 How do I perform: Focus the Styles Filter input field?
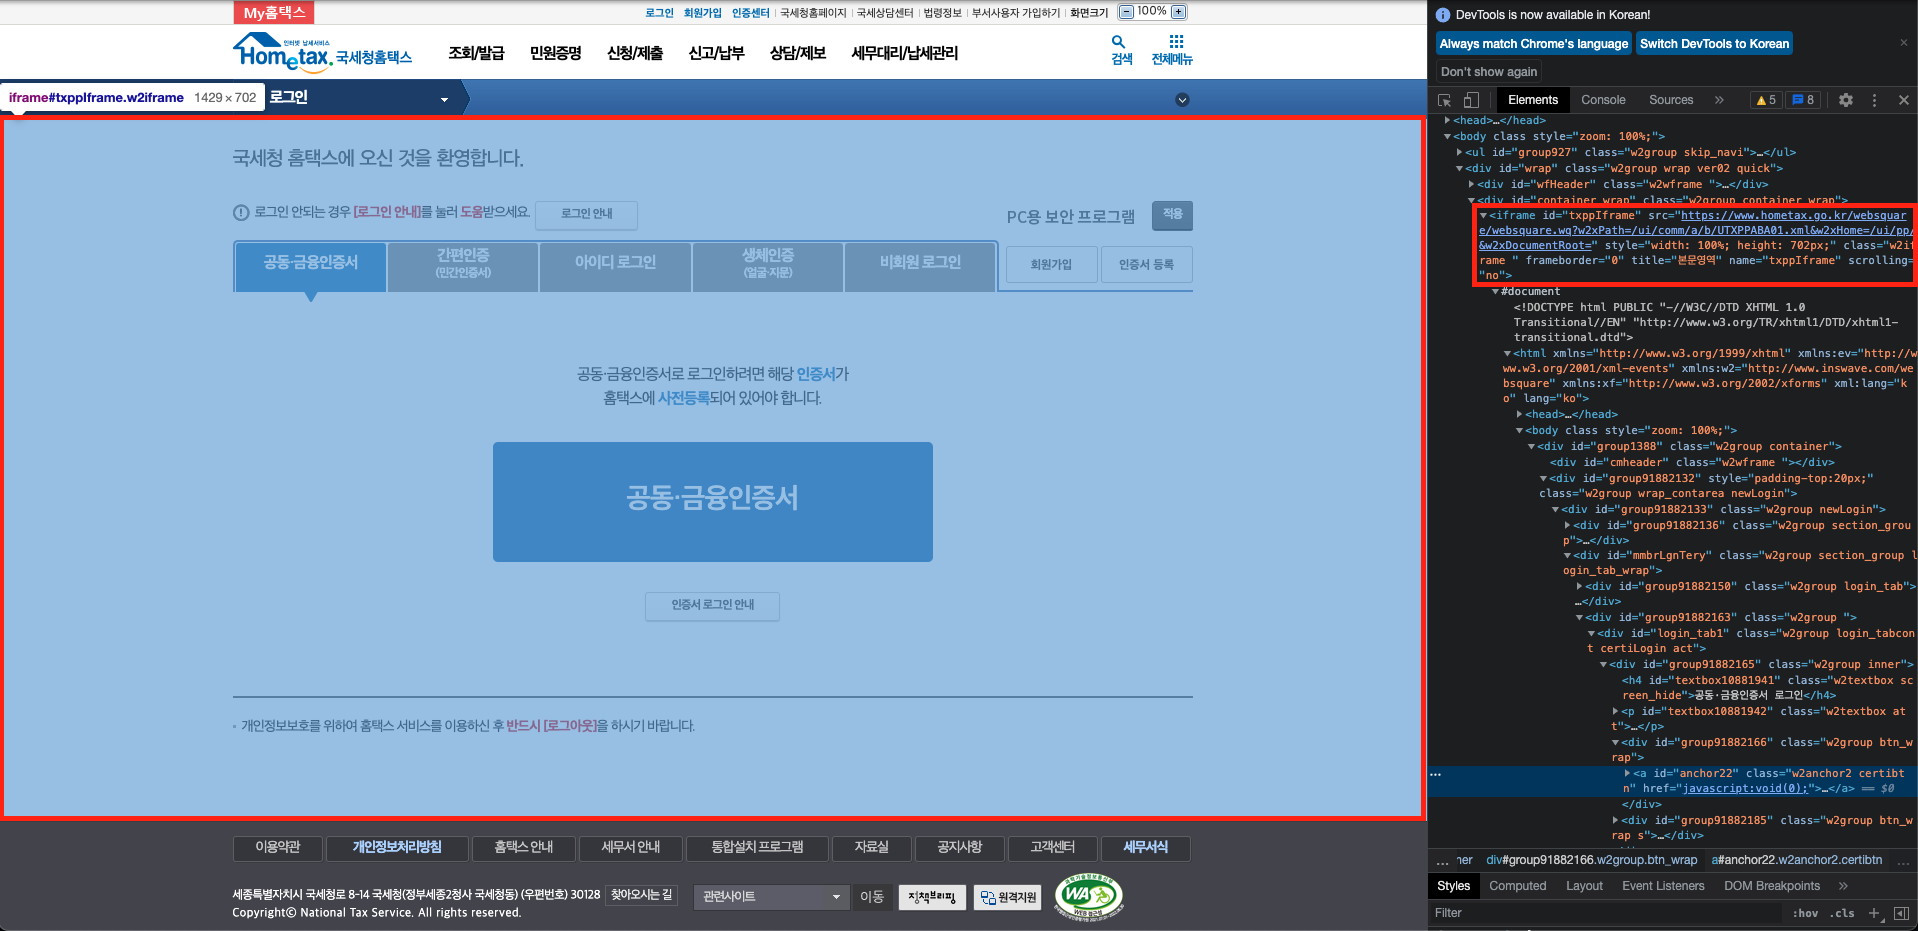click(1605, 913)
